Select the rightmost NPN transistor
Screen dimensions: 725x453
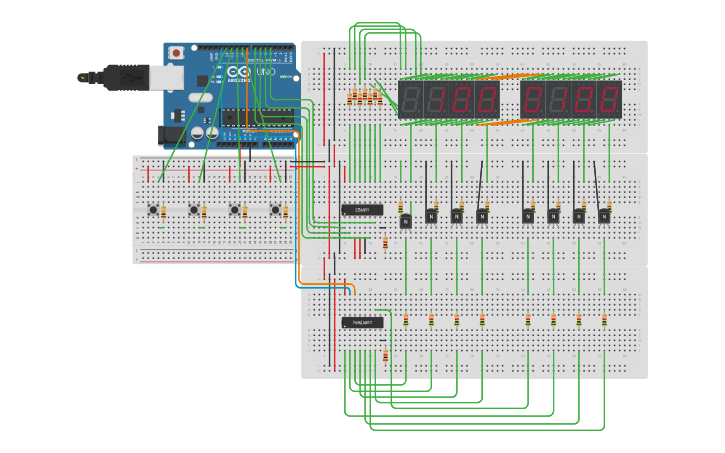[604, 216]
